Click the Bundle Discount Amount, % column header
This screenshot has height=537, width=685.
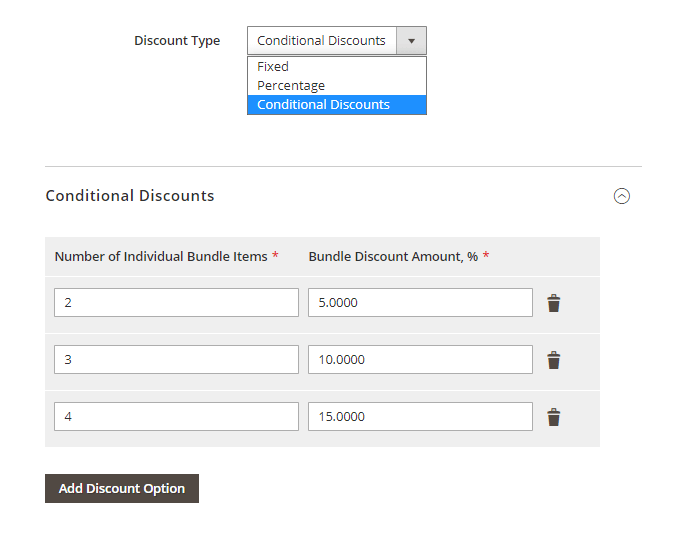pyautogui.click(x=393, y=257)
